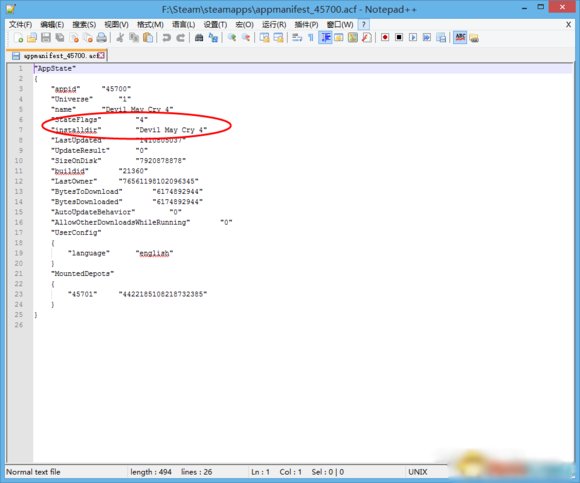Toggle the ABC spell check icon
580x483 pixels.
coord(460,38)
